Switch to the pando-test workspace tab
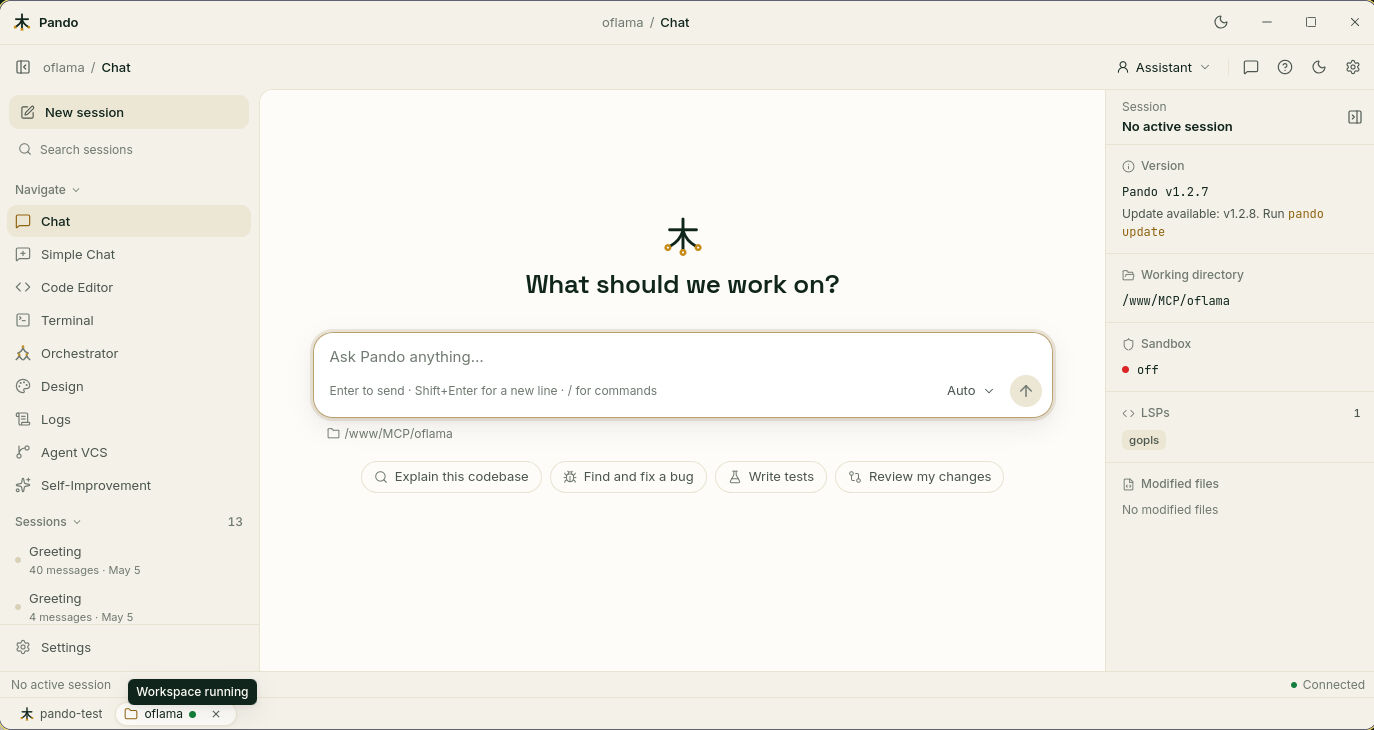 tap(62, 714)
